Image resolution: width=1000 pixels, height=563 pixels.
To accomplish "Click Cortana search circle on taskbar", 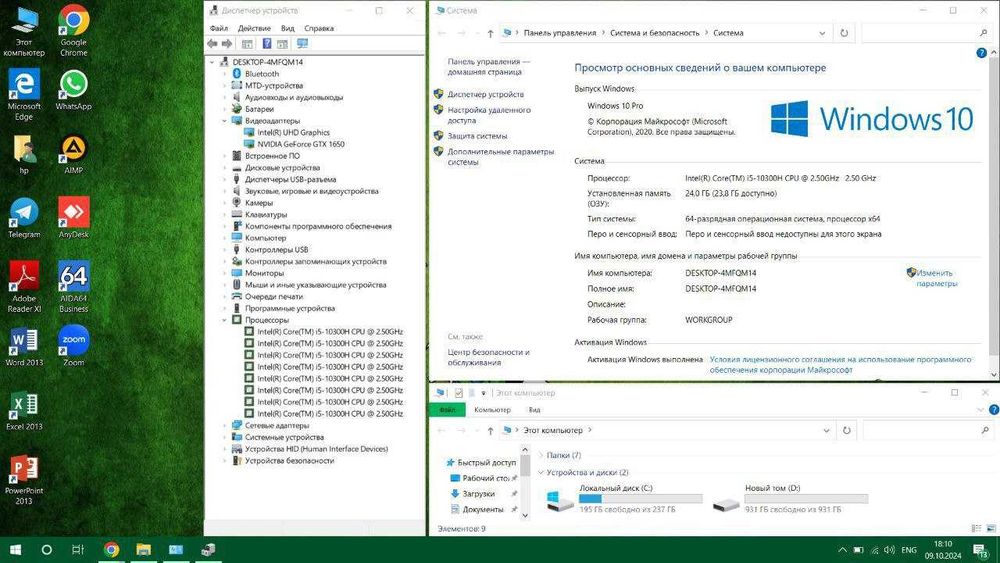I will coord(47,550).
